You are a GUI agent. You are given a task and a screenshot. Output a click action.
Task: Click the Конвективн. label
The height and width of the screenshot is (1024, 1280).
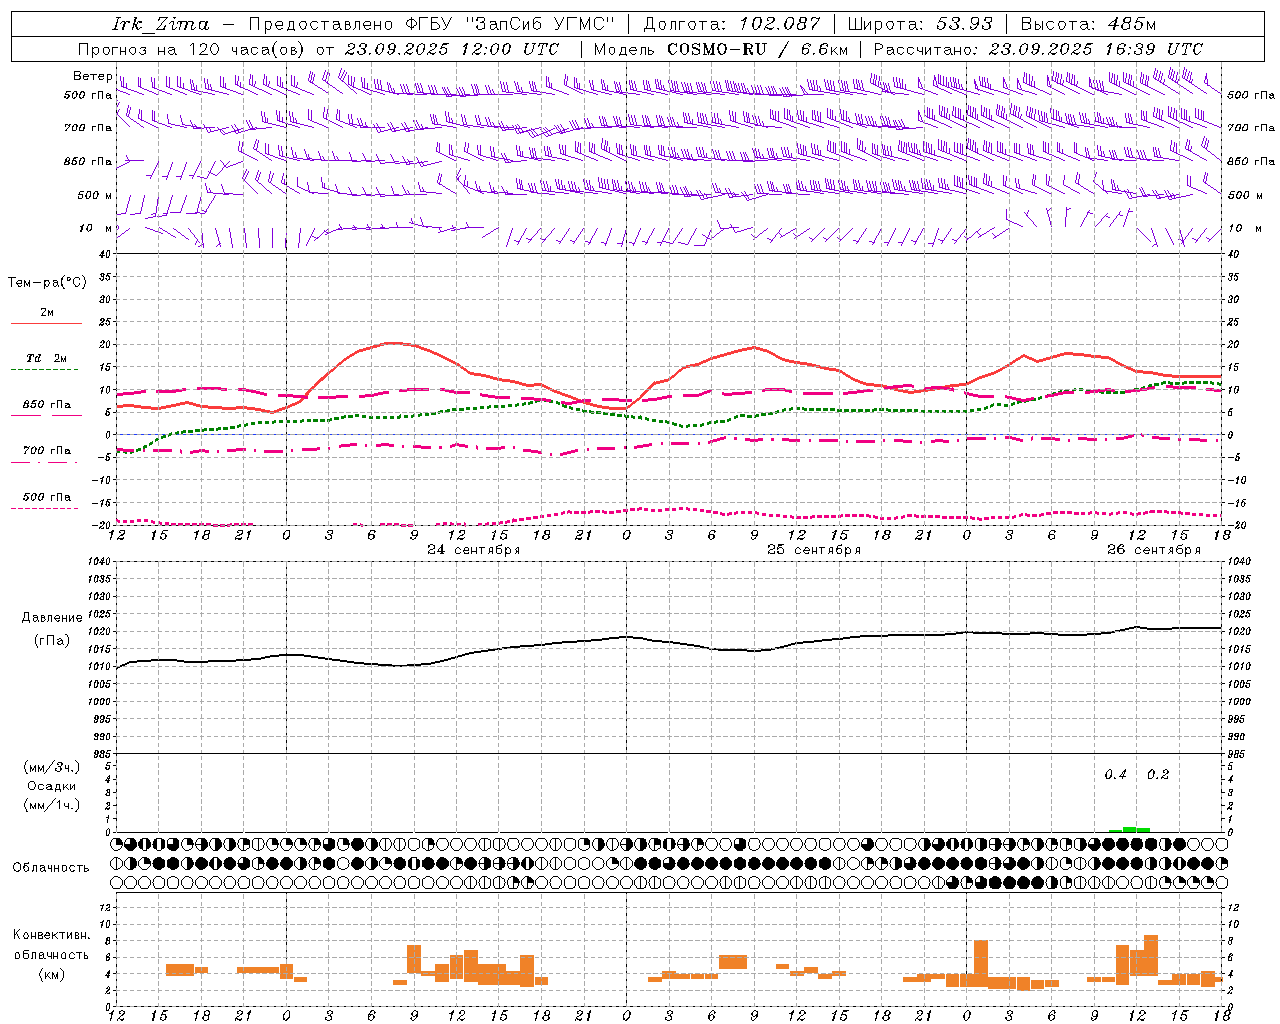[52, 935]
